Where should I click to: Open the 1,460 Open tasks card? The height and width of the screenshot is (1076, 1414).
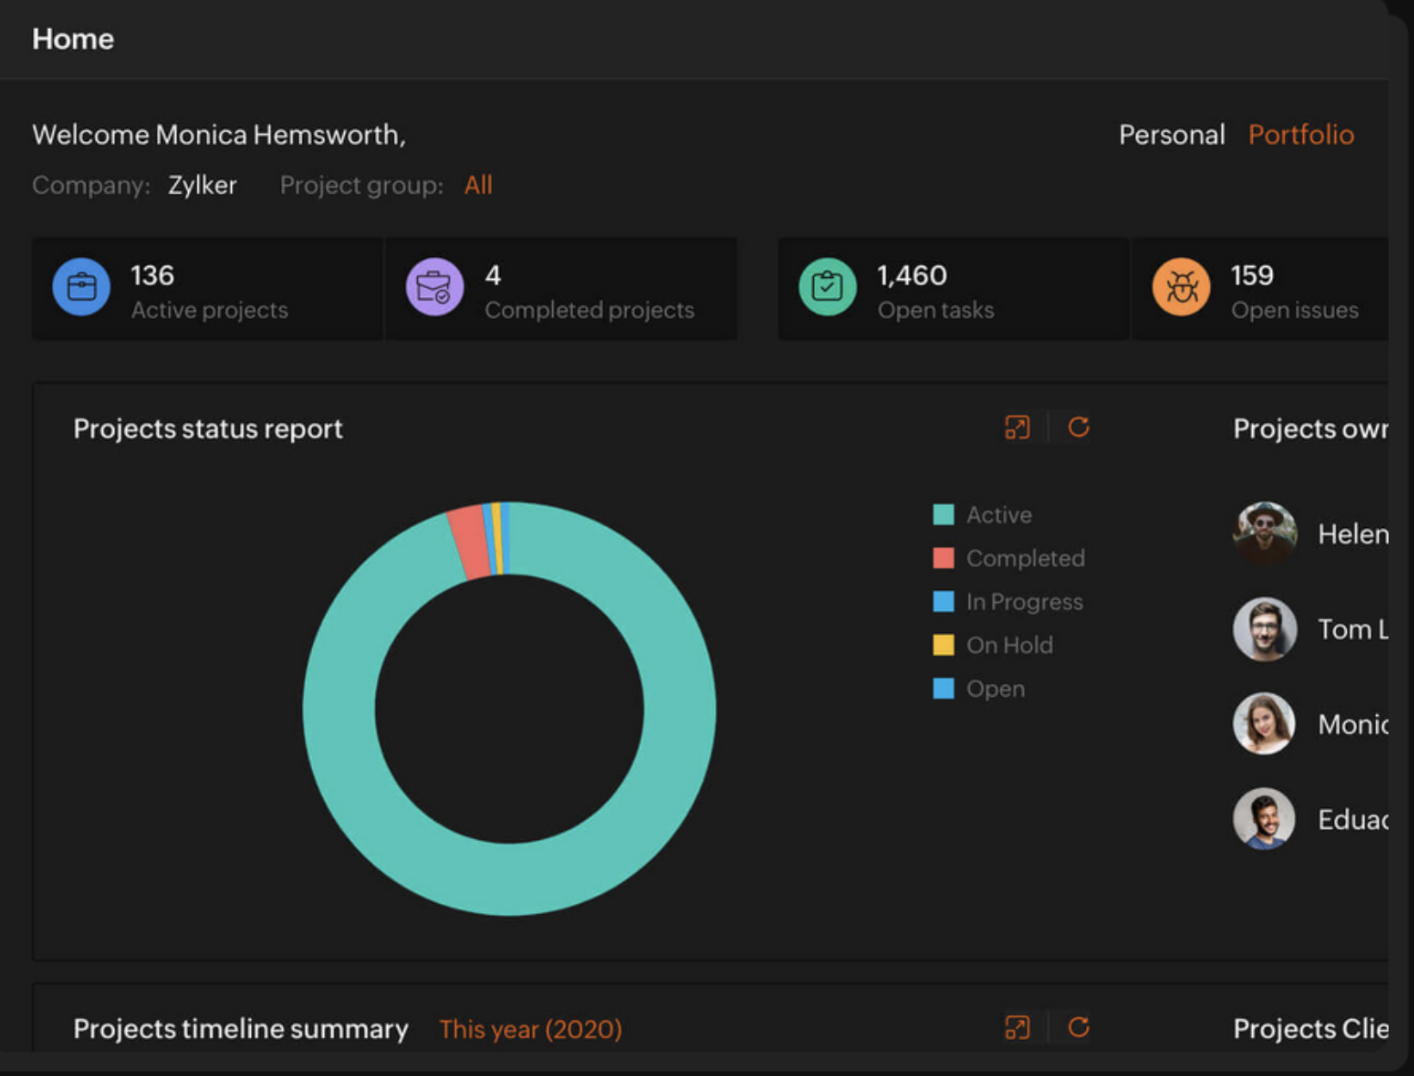pos(953,289)
